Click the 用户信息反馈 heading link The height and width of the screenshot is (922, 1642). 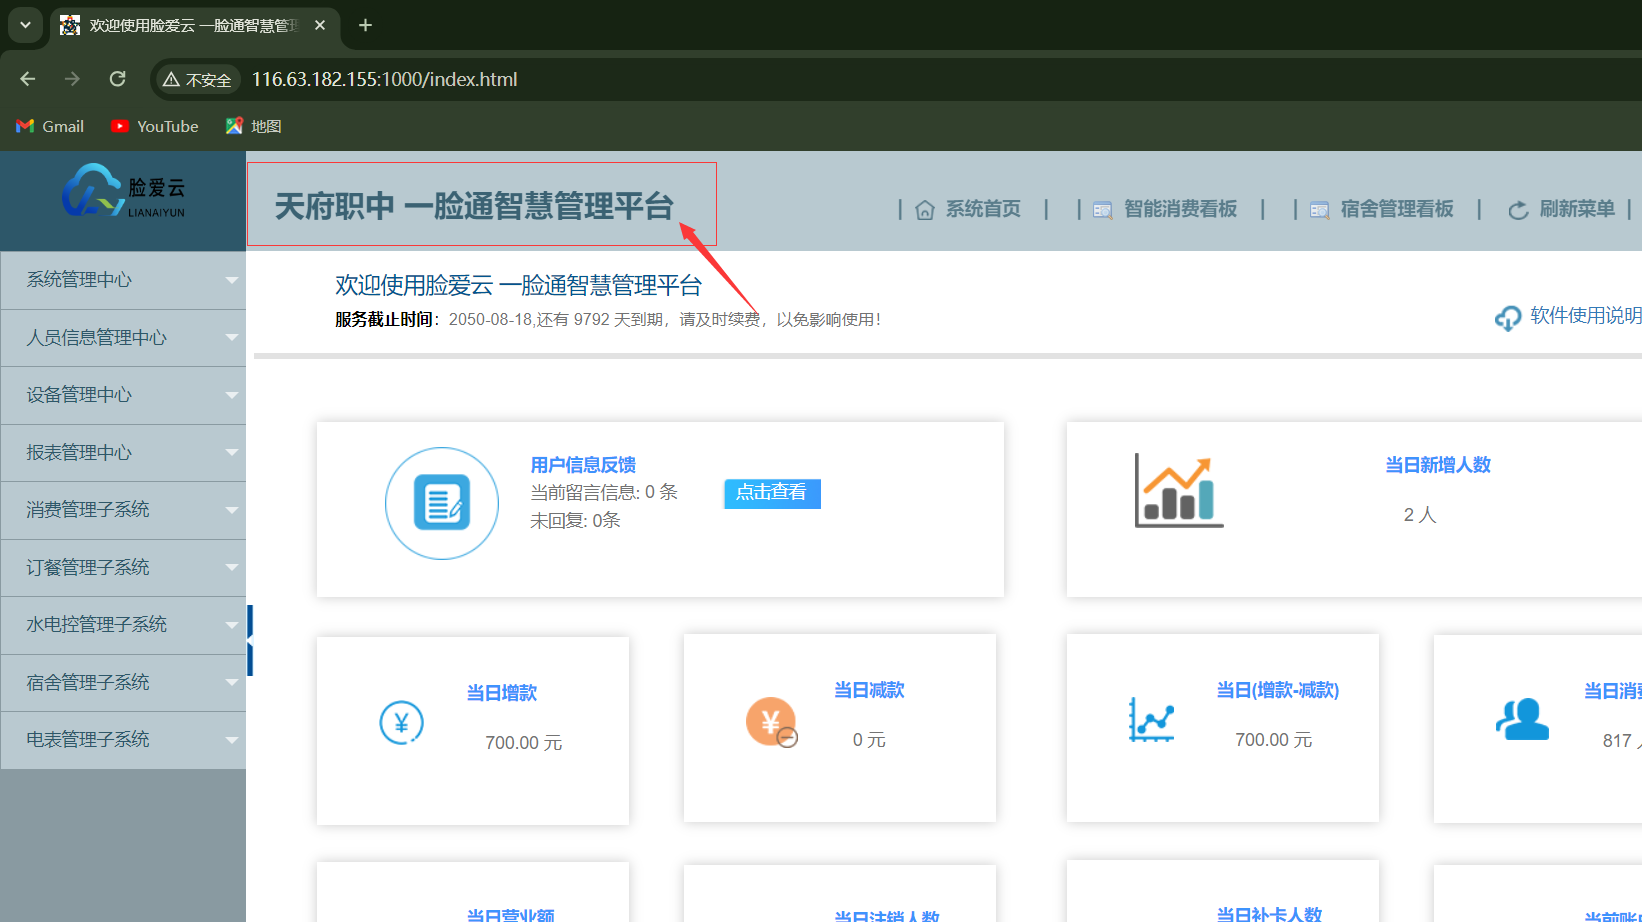[x=583, y=465]
